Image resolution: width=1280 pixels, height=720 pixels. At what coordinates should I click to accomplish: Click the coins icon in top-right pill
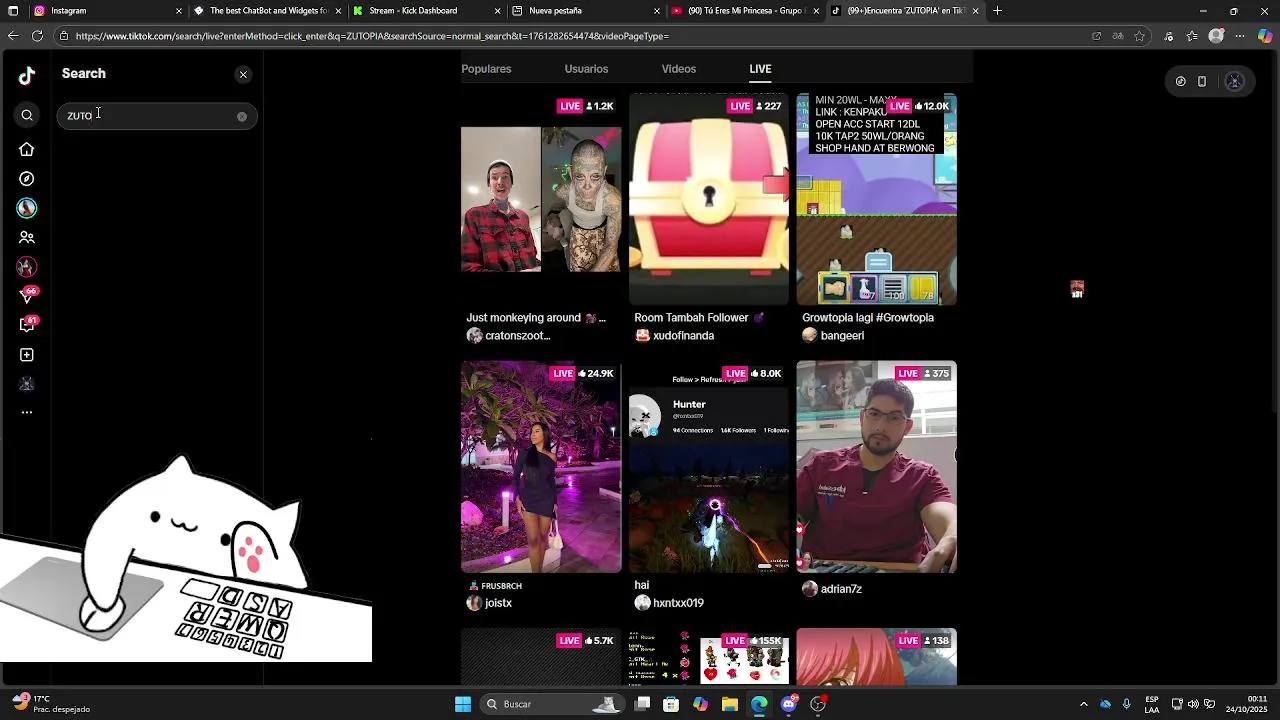click(x=1181, y=82)
